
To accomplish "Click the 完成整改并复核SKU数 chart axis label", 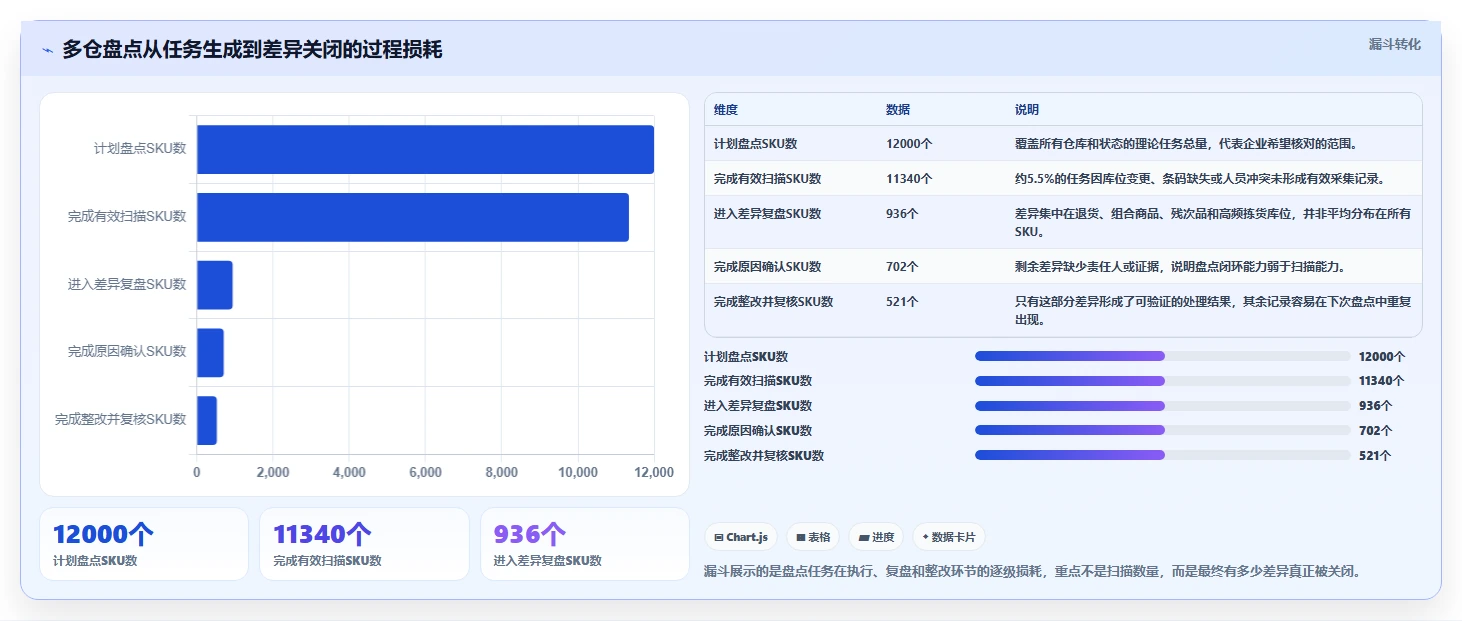I will tap(121, 420).
